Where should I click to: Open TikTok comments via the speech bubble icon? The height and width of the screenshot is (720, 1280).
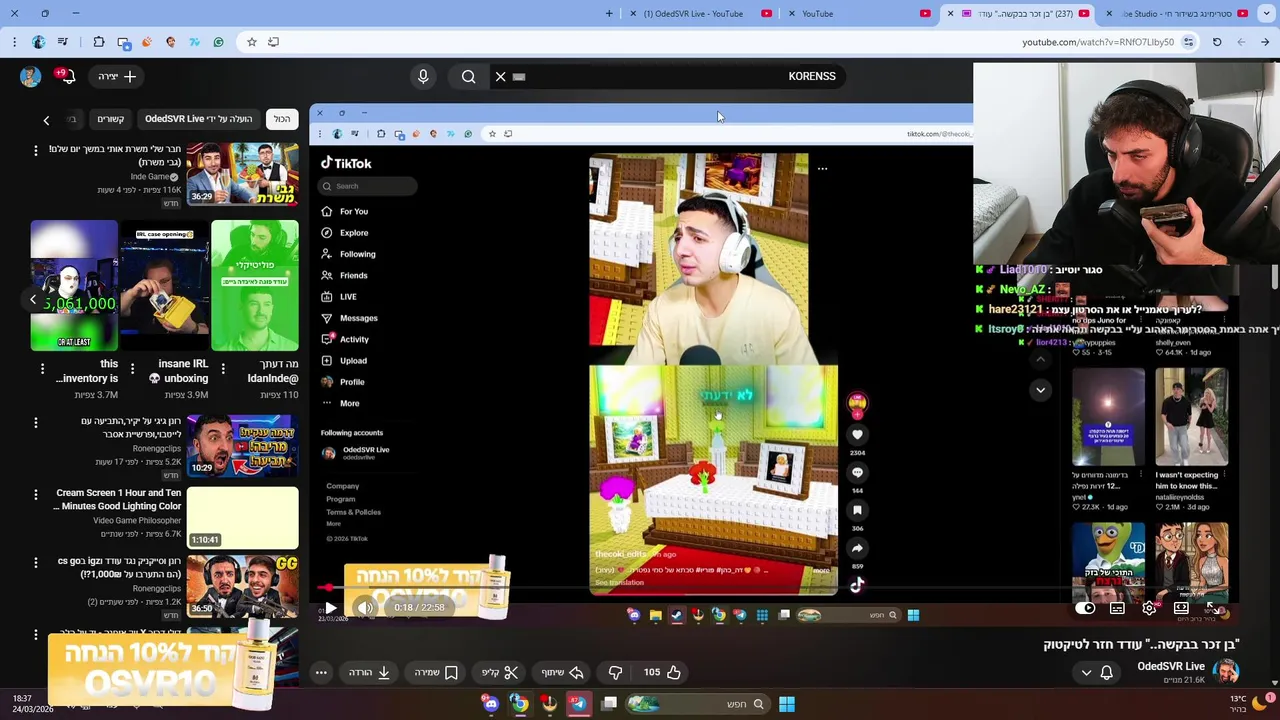[x=857, y=473]
